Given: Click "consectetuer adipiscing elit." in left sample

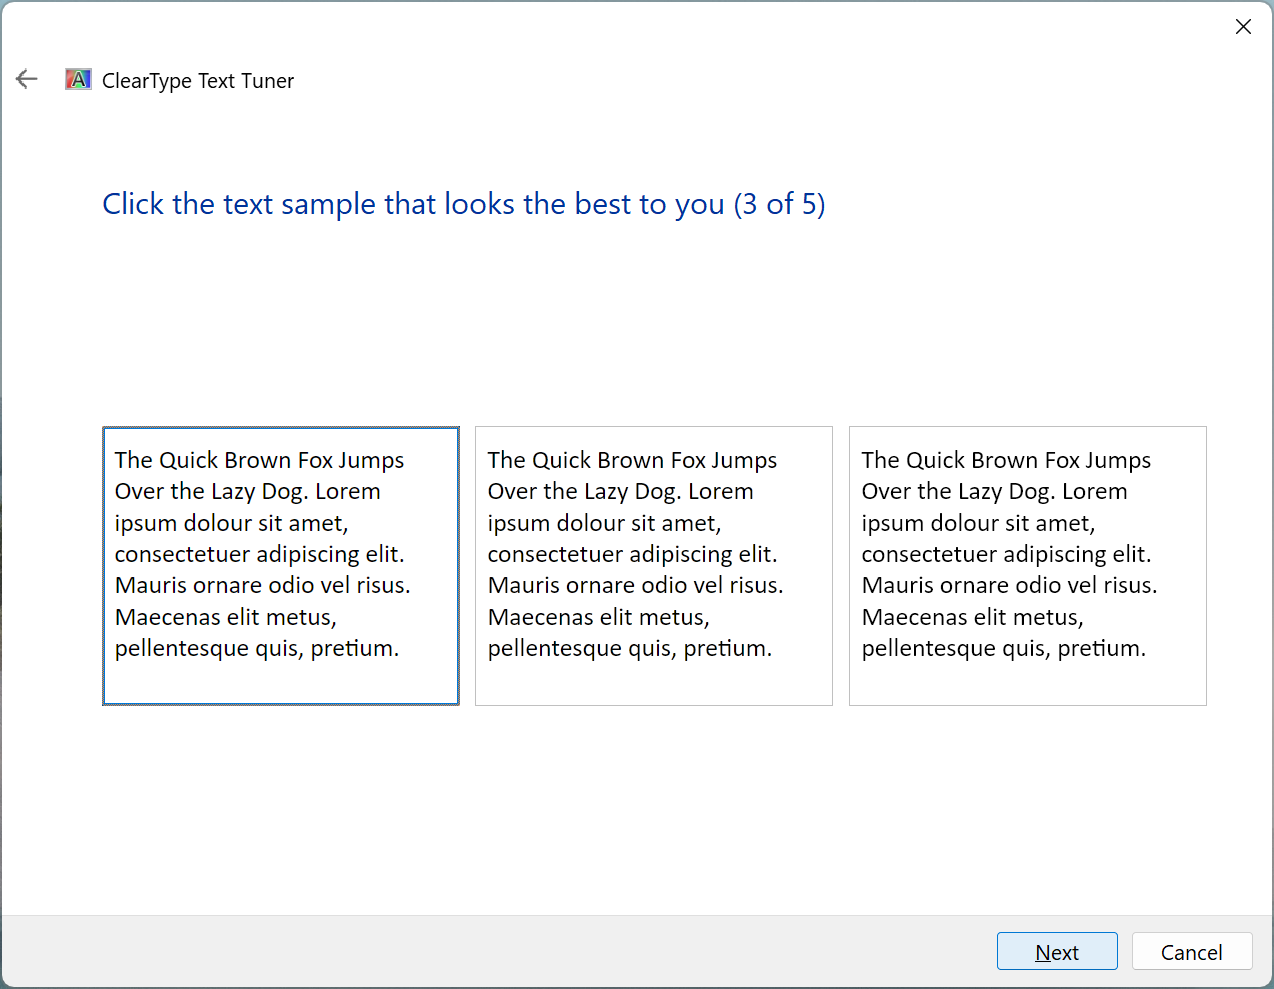Looking at the screenshot, I should pyautogui.click(x=259, y=554).
